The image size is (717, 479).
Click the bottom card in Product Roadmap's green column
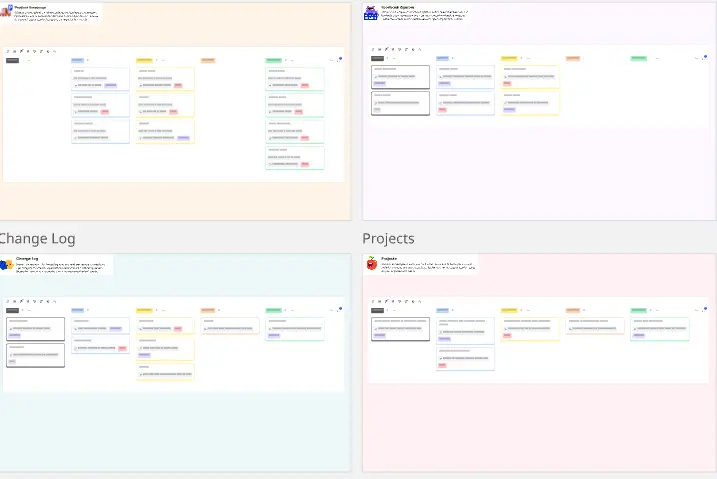click(295, 158)
